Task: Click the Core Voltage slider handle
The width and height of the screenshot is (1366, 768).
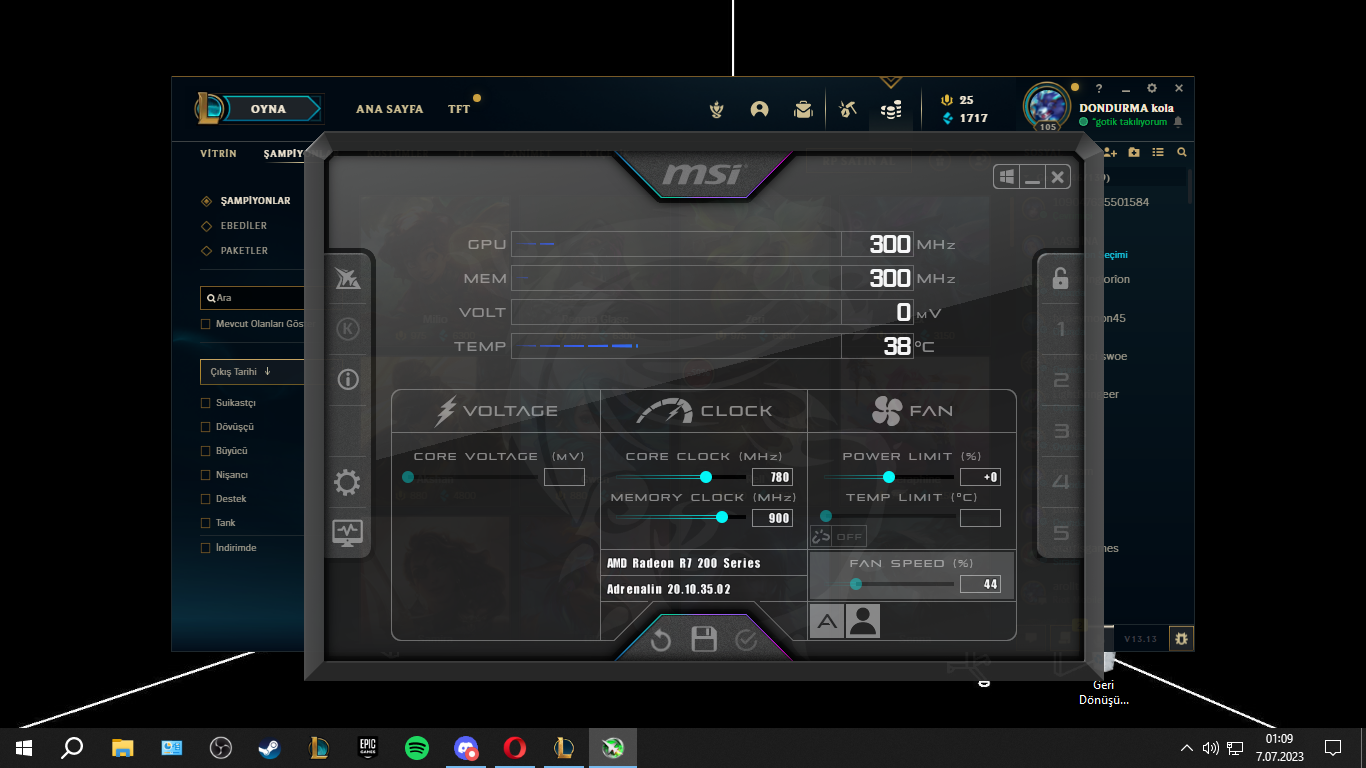Action: coord(408,477)
